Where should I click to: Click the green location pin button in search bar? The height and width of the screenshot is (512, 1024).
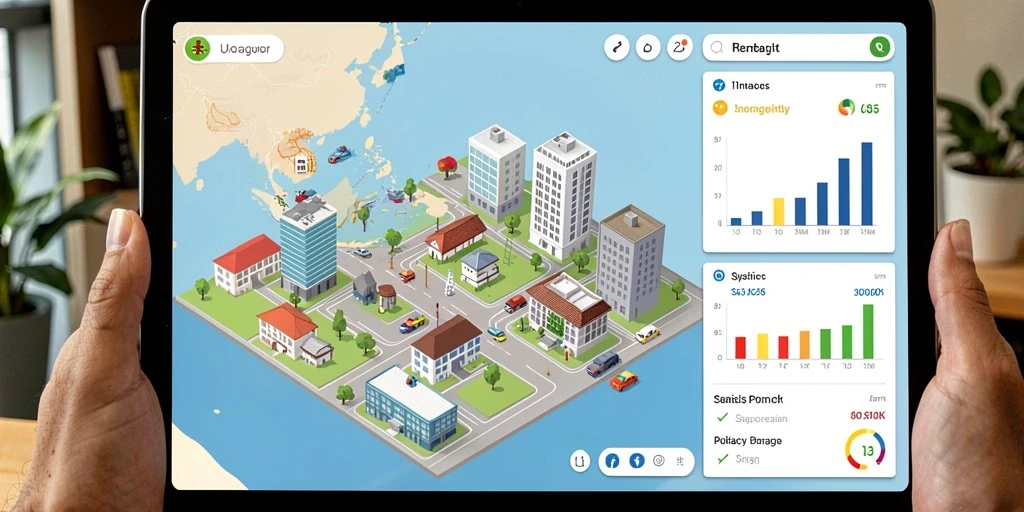[880, 47]
